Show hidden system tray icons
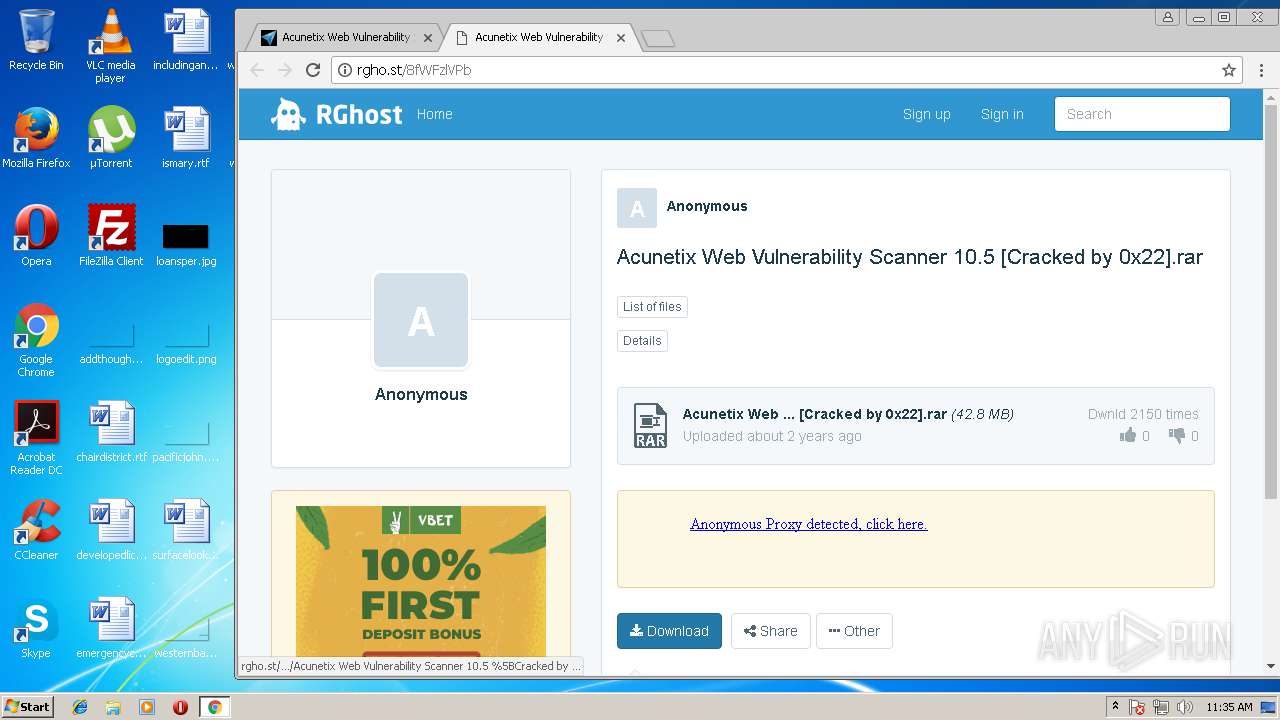This screenshot has width=1280, height=720. (1115, 707)
